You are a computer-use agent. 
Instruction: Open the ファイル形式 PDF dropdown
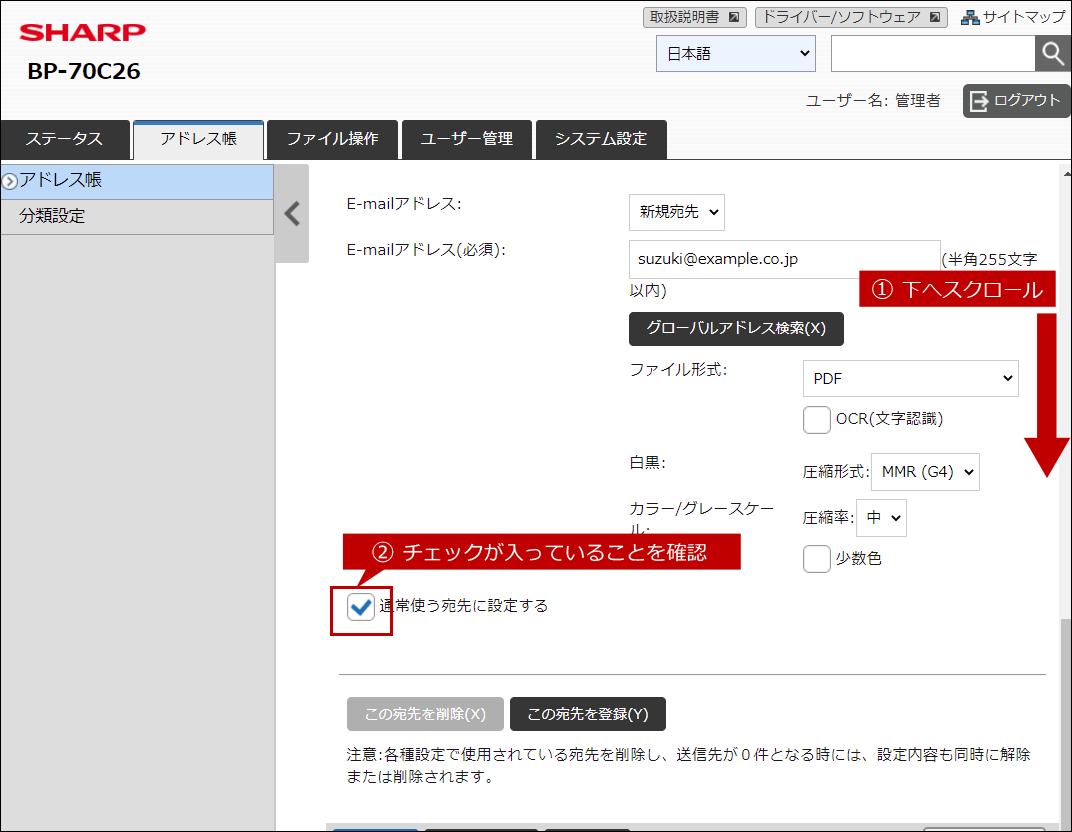(911, 379)
